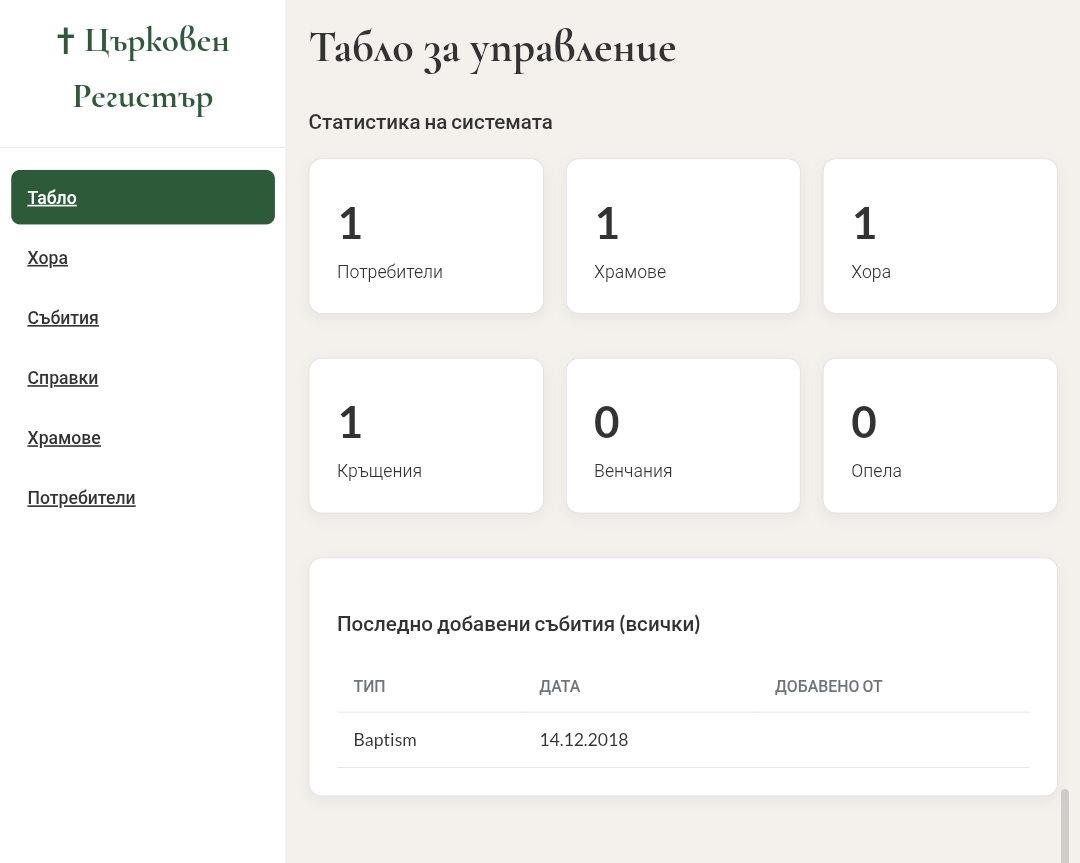Screen dimensions: 1080x863
Task: Click the Кръщения statistics card
Action: (x=426, y=435)
